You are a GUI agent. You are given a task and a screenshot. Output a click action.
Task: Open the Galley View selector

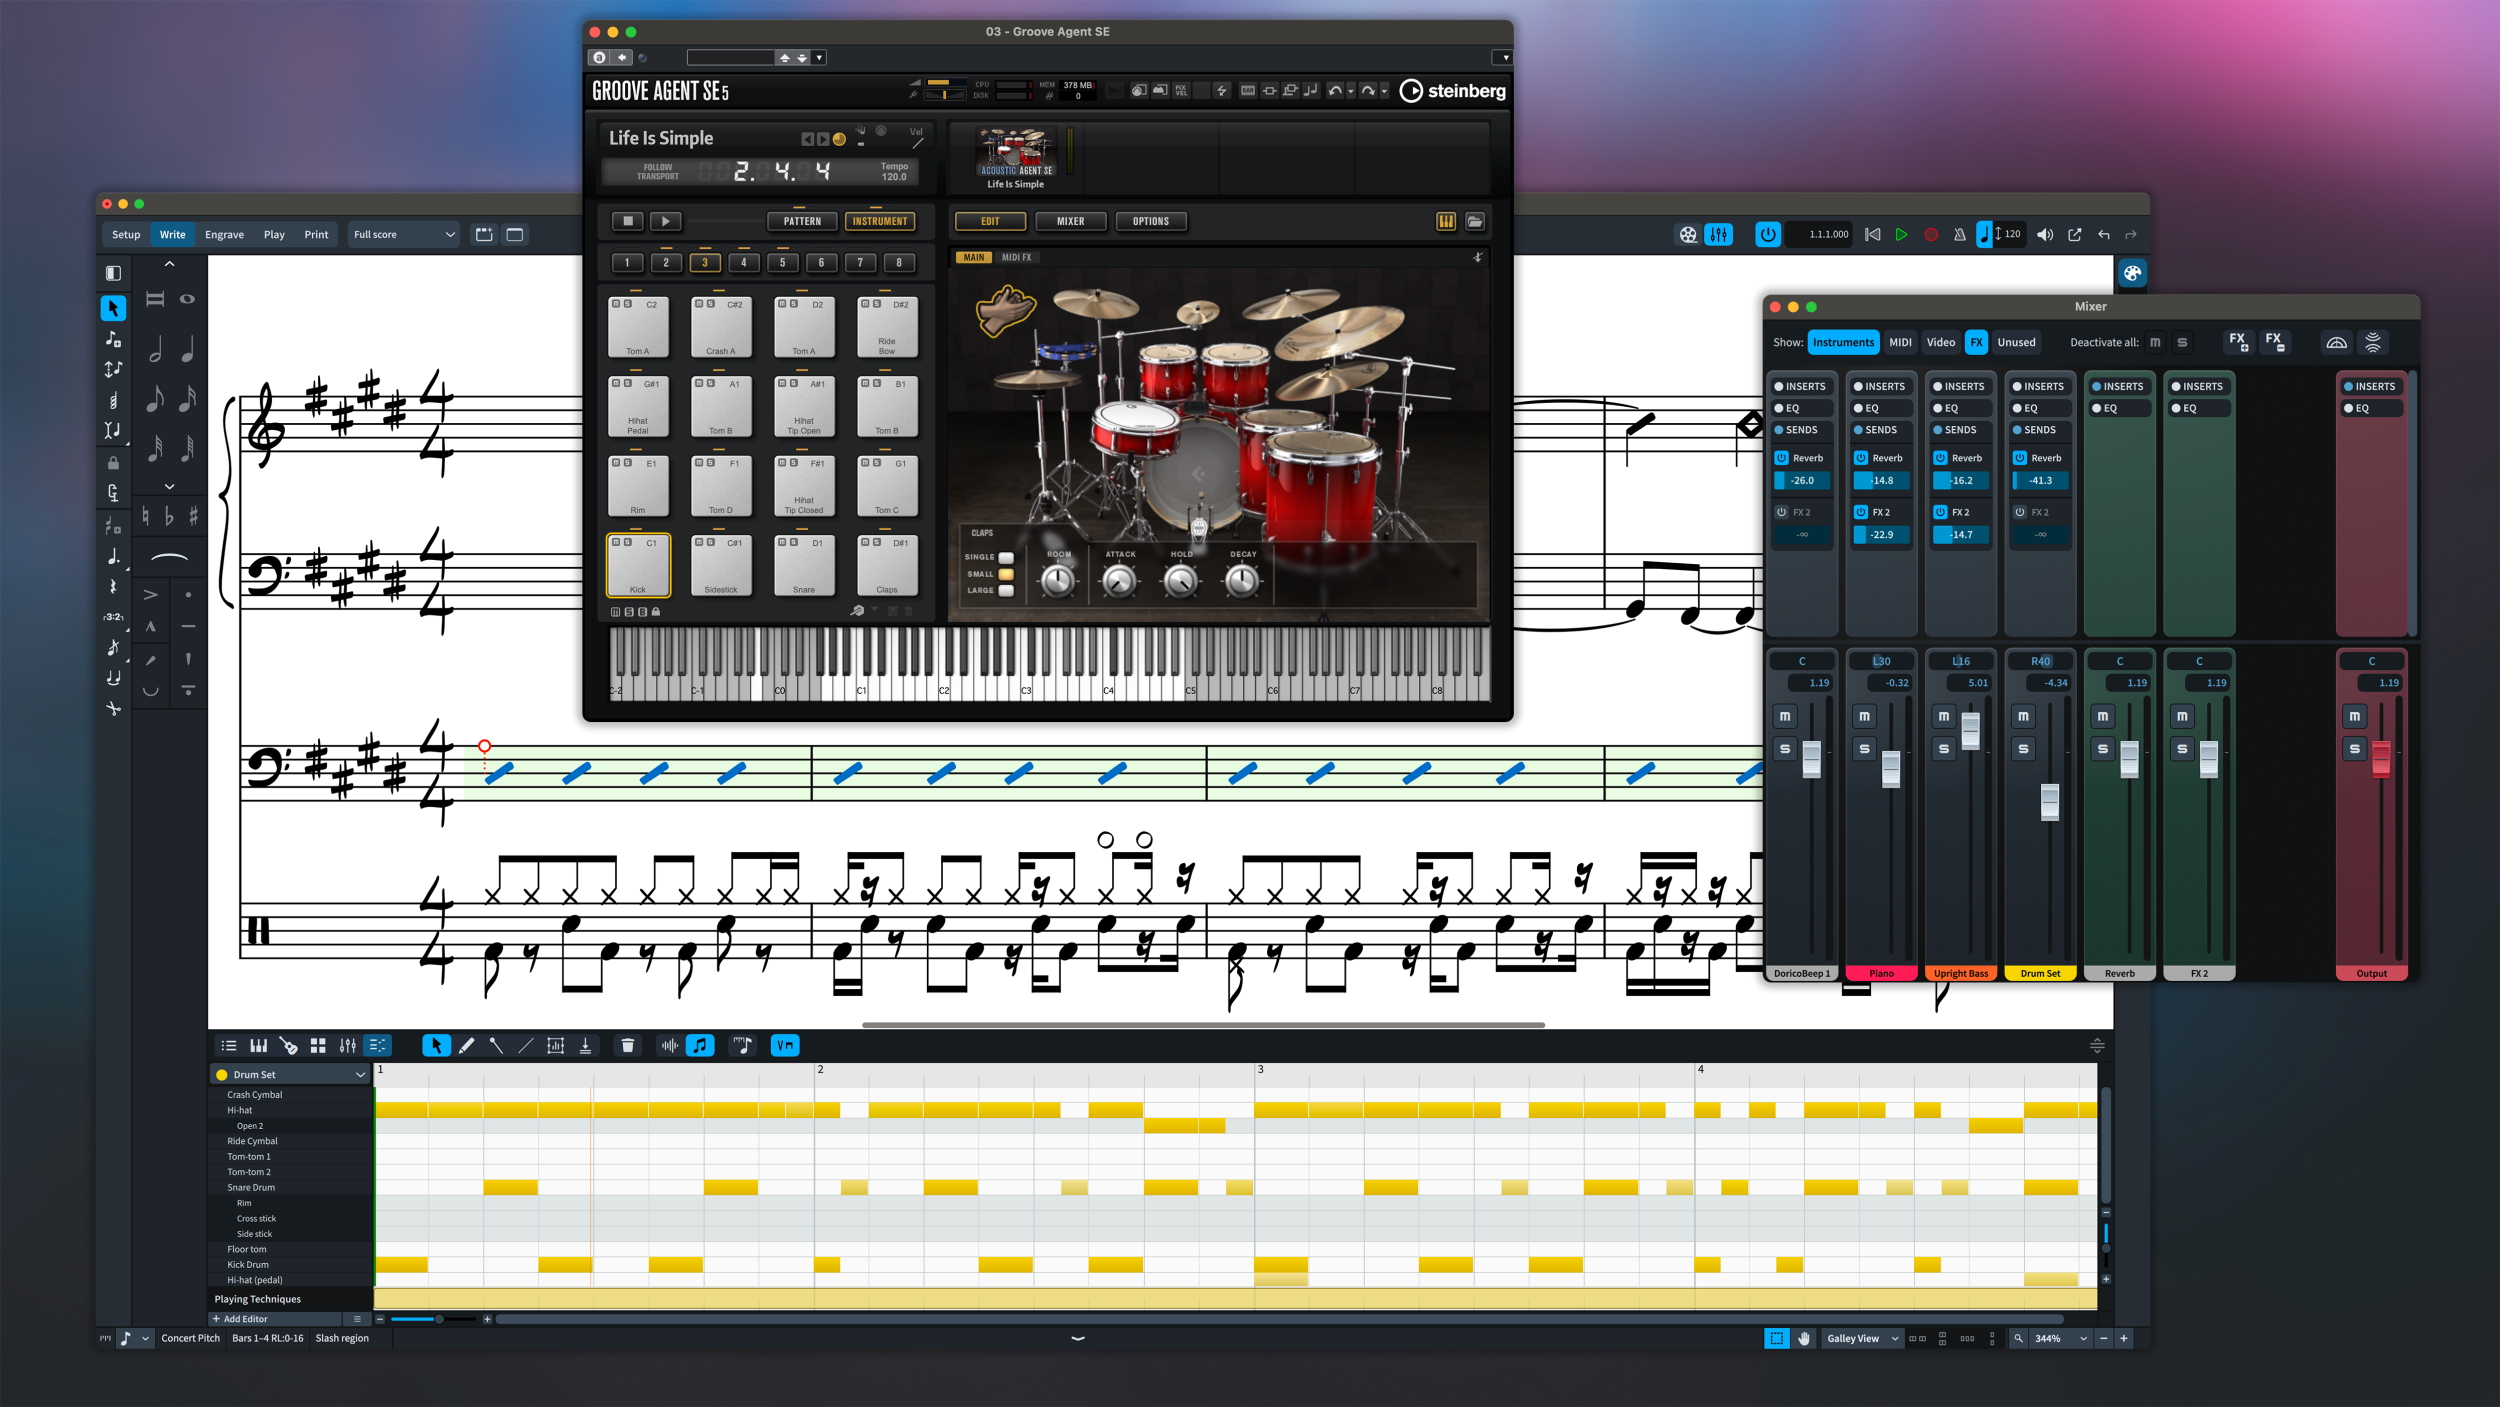pyautogui.click(x=1861, y=1339)
